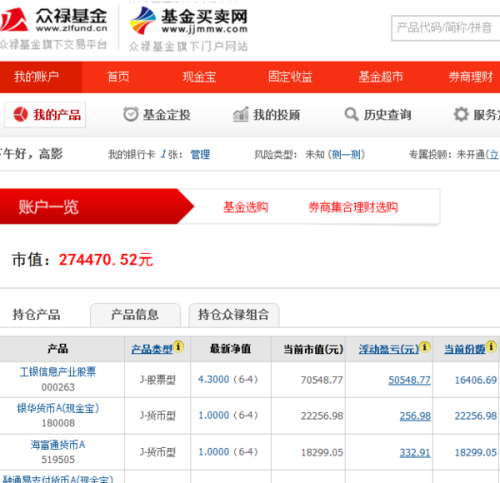
Task: Switch to the 产品信息 tab
Action: coord(135,315)
